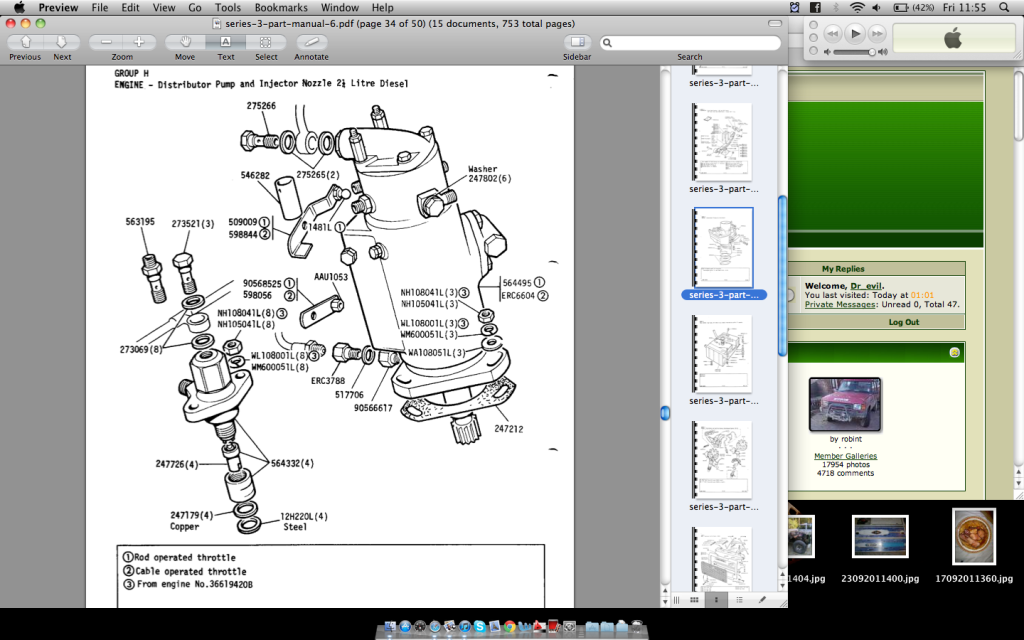Click the Log Out button on forum

[x=903, y=322]
